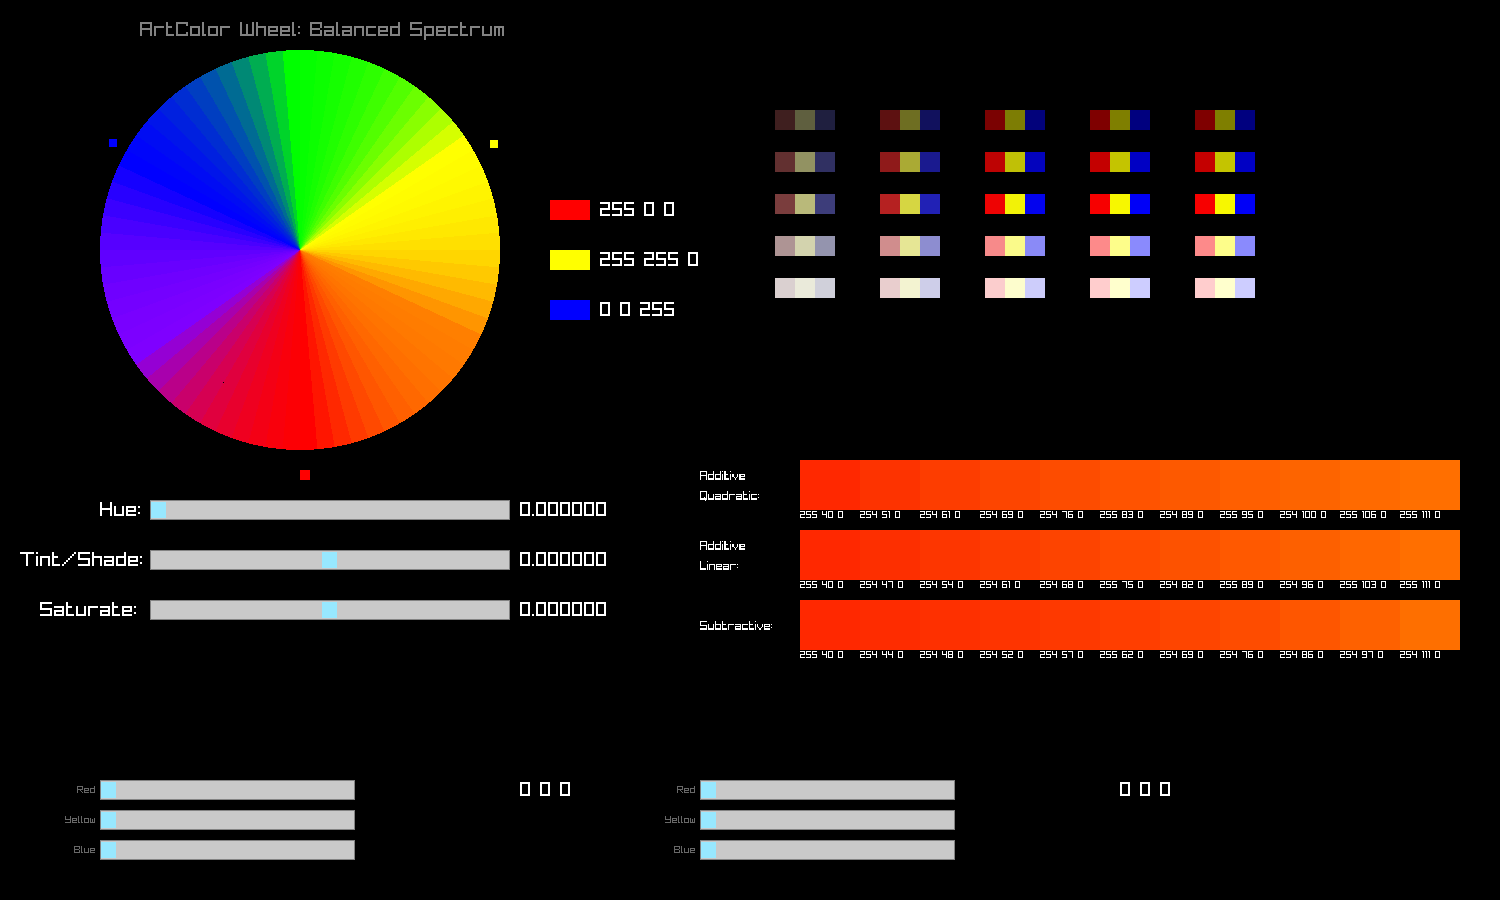Image resolution: width=1500 pixels, height=900 pixels.
Task: Click the gradient value 255 103 0
Action: (1363, 585)
